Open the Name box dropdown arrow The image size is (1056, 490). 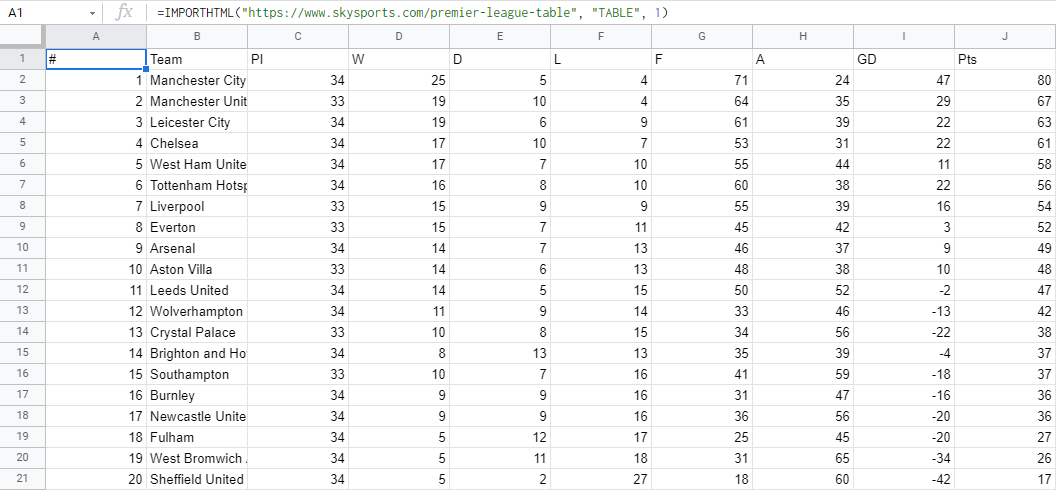(92, 13)
